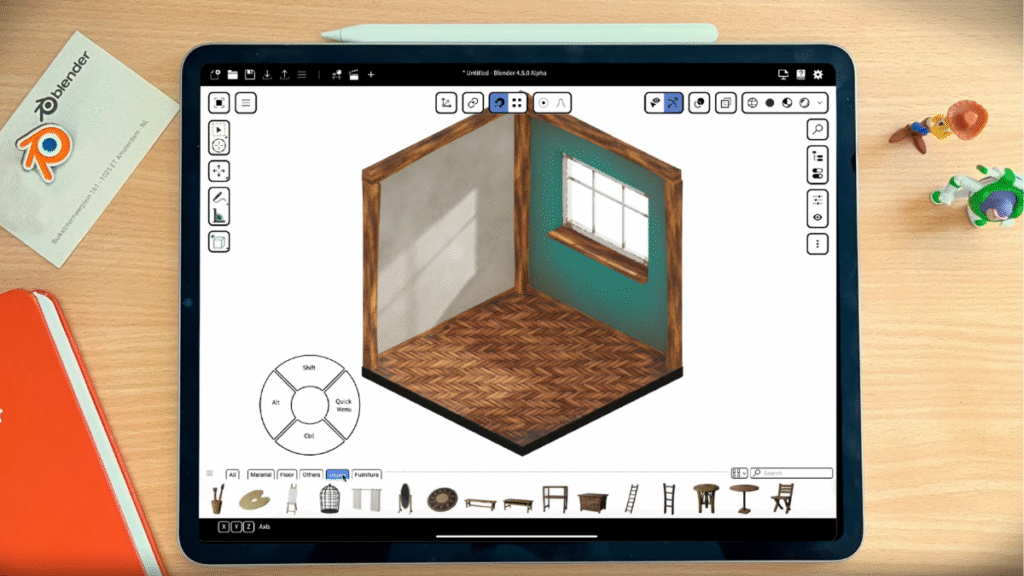Activate the Annotate tool on the left toolbar
The width and height of the screenshot is (1024, 576).
point(218,198)
